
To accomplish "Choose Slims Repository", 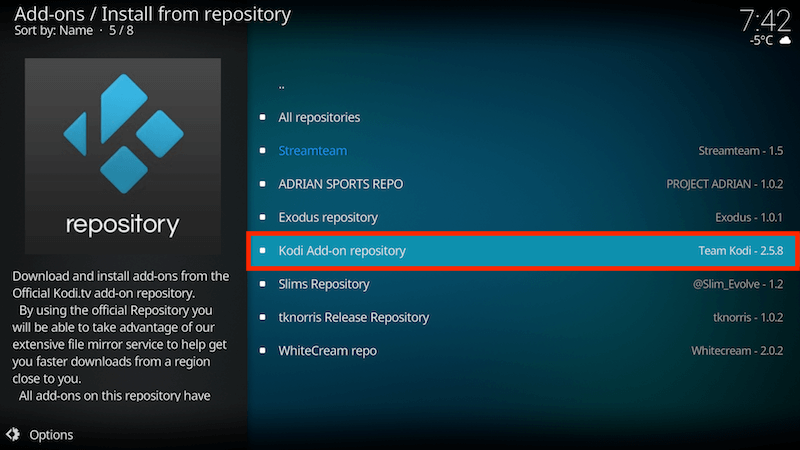I will [x=523, y=284].
